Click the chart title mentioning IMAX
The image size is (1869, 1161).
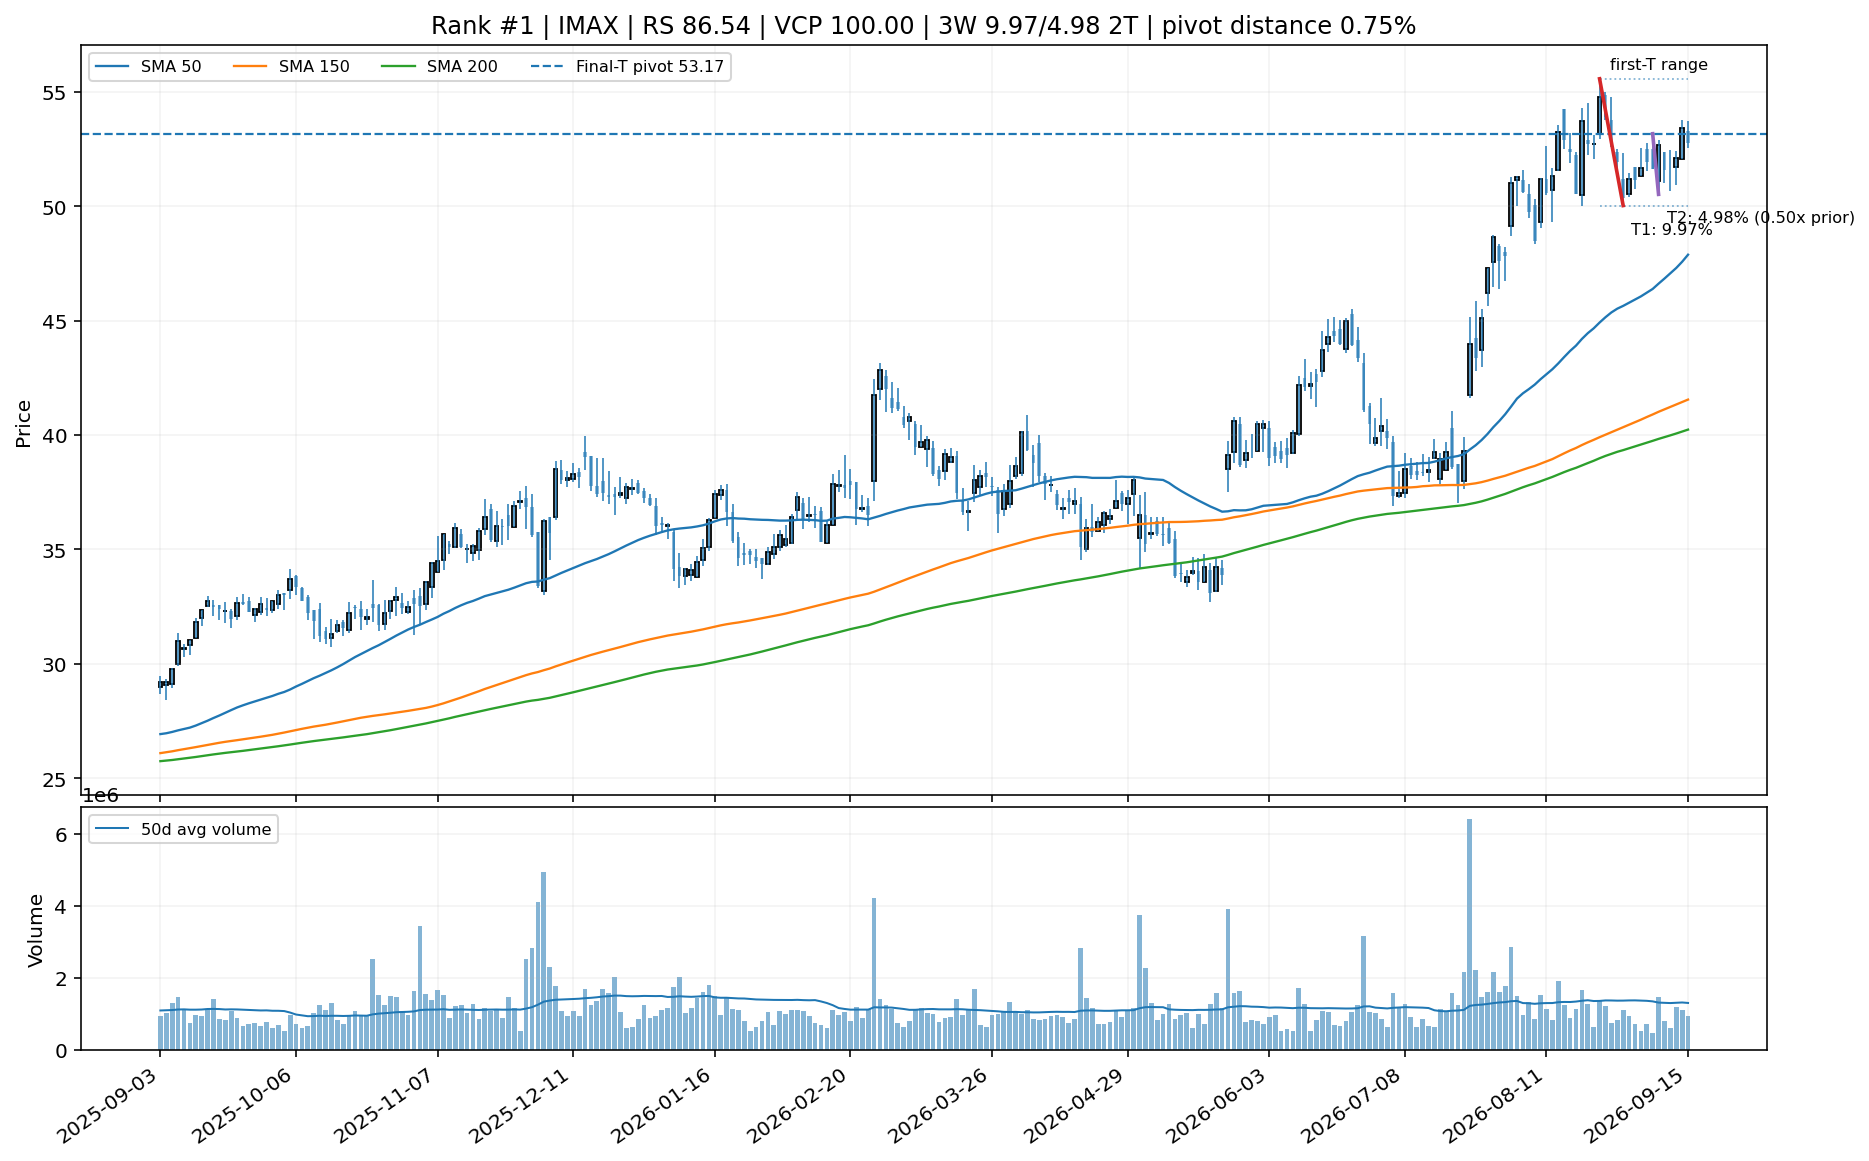[923, 26]
